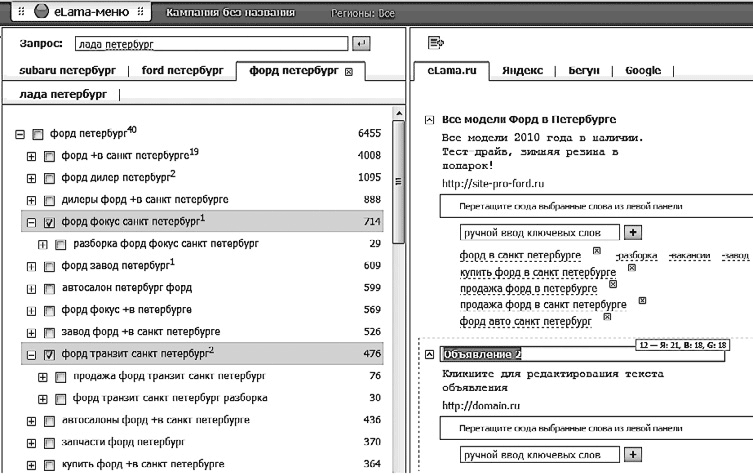Expand завод форд +в санкт петербурге

(x=31, y=333)
